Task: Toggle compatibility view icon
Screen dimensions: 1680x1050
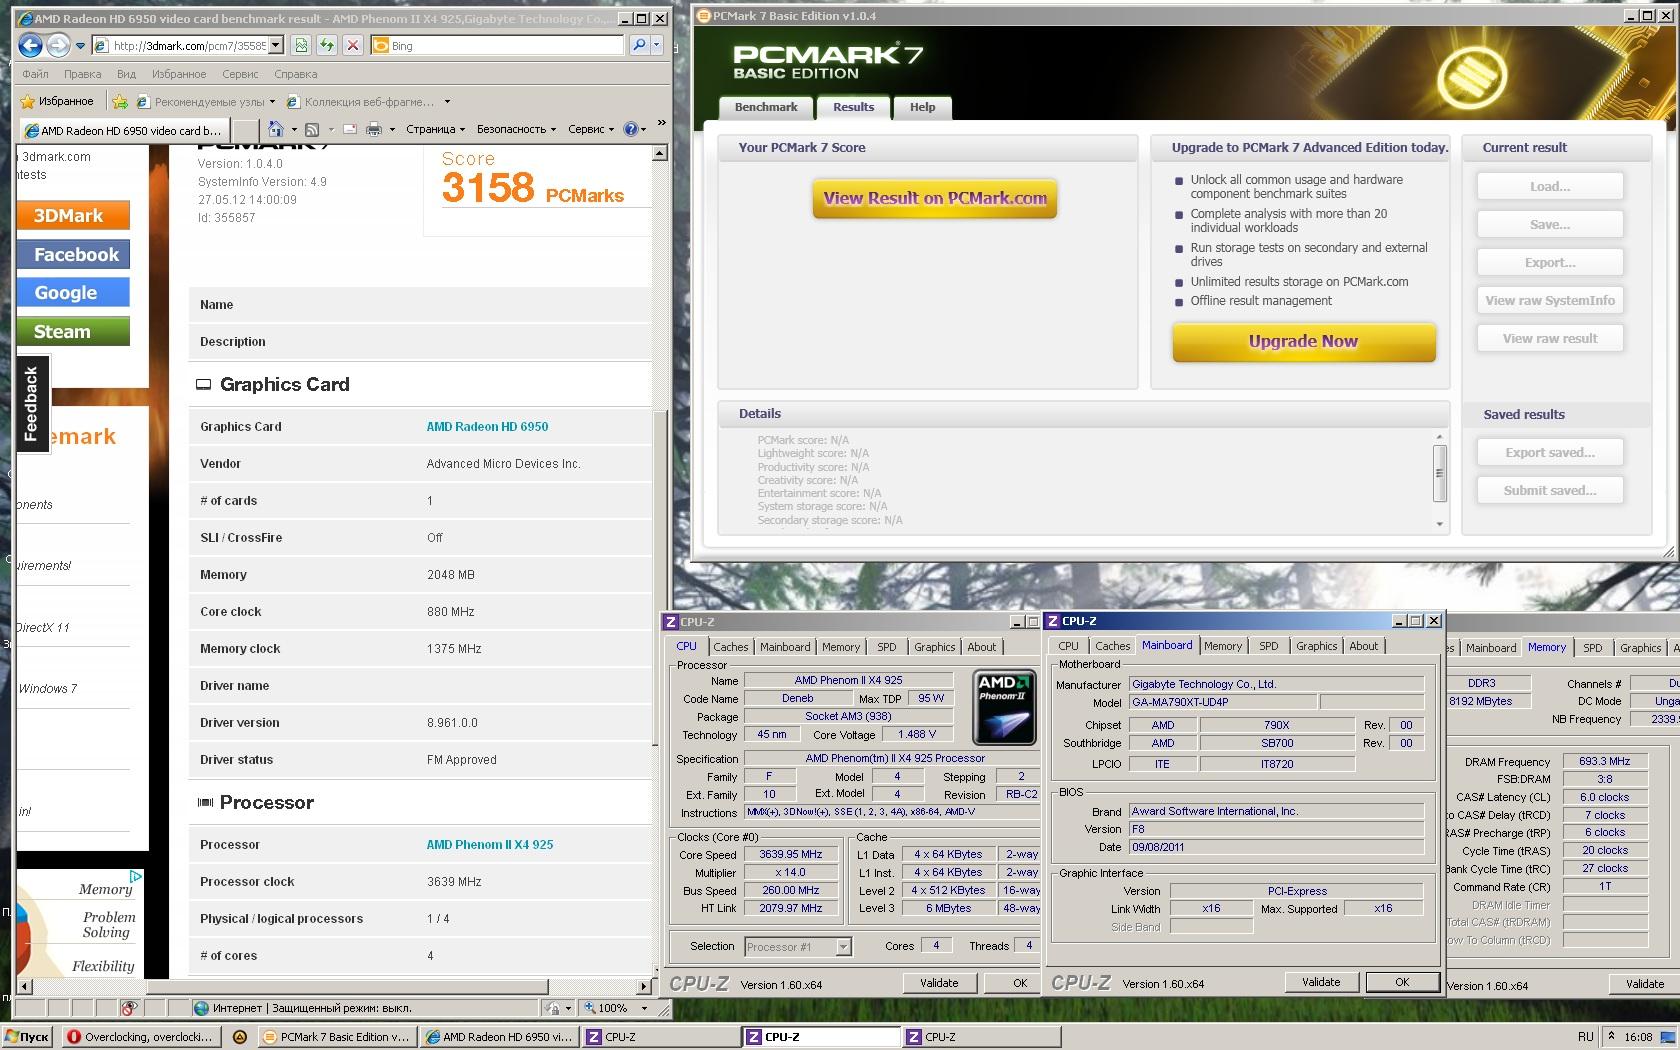Action: pos(301,45)
